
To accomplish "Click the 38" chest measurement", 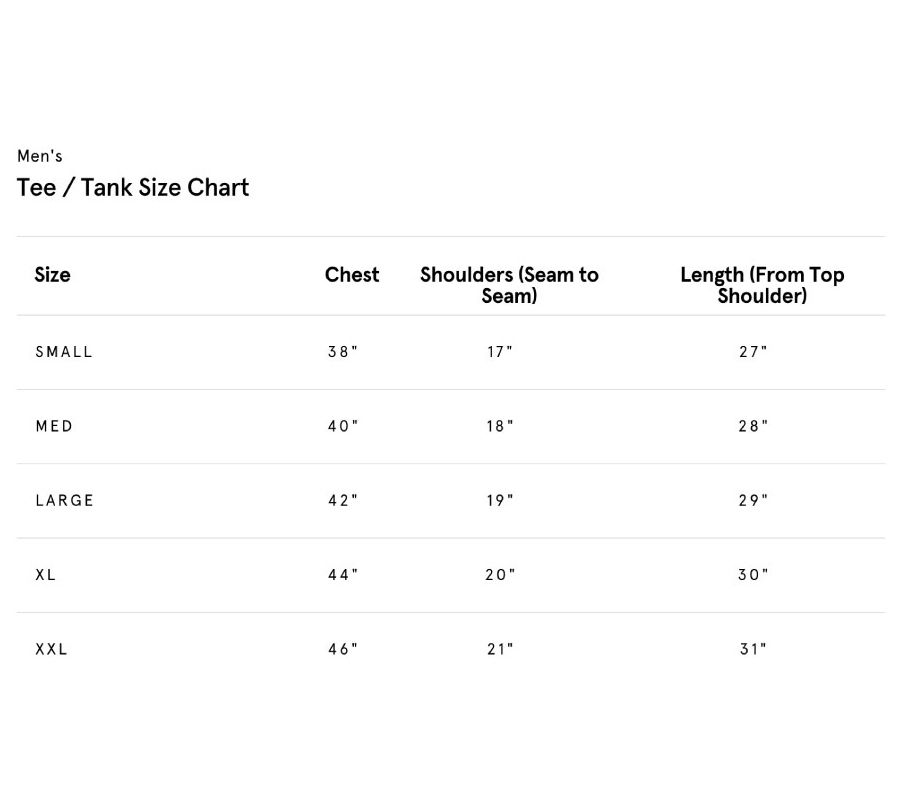I will coord(343,352).
